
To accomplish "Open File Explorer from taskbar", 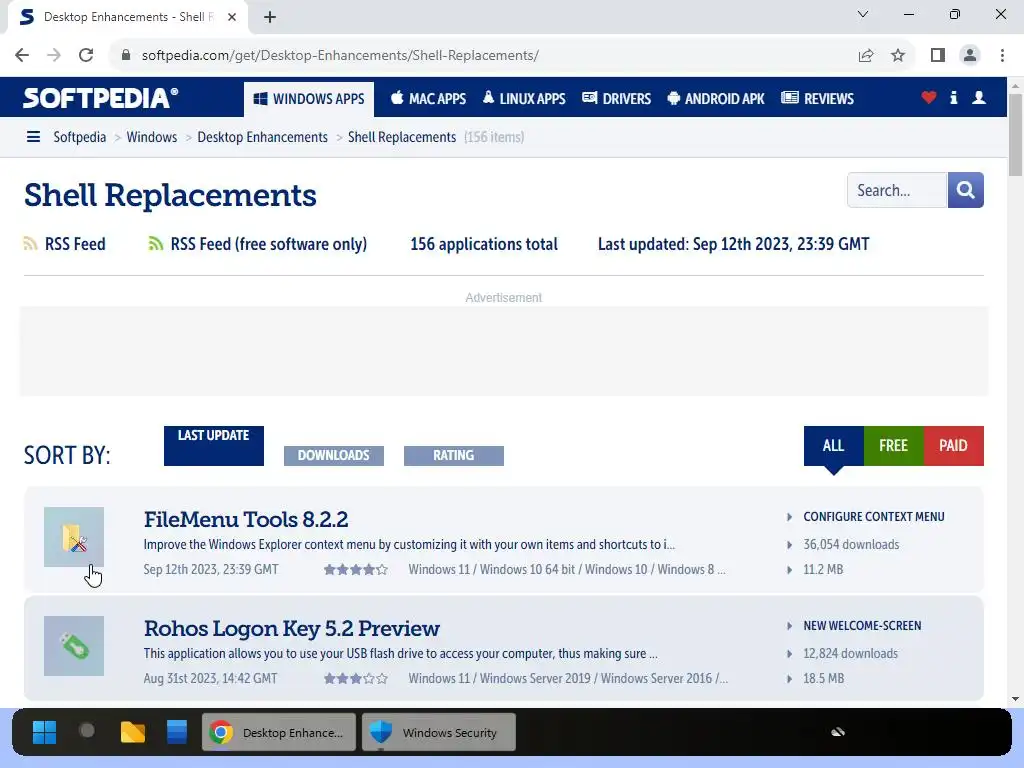I will (x=133, y=732).
